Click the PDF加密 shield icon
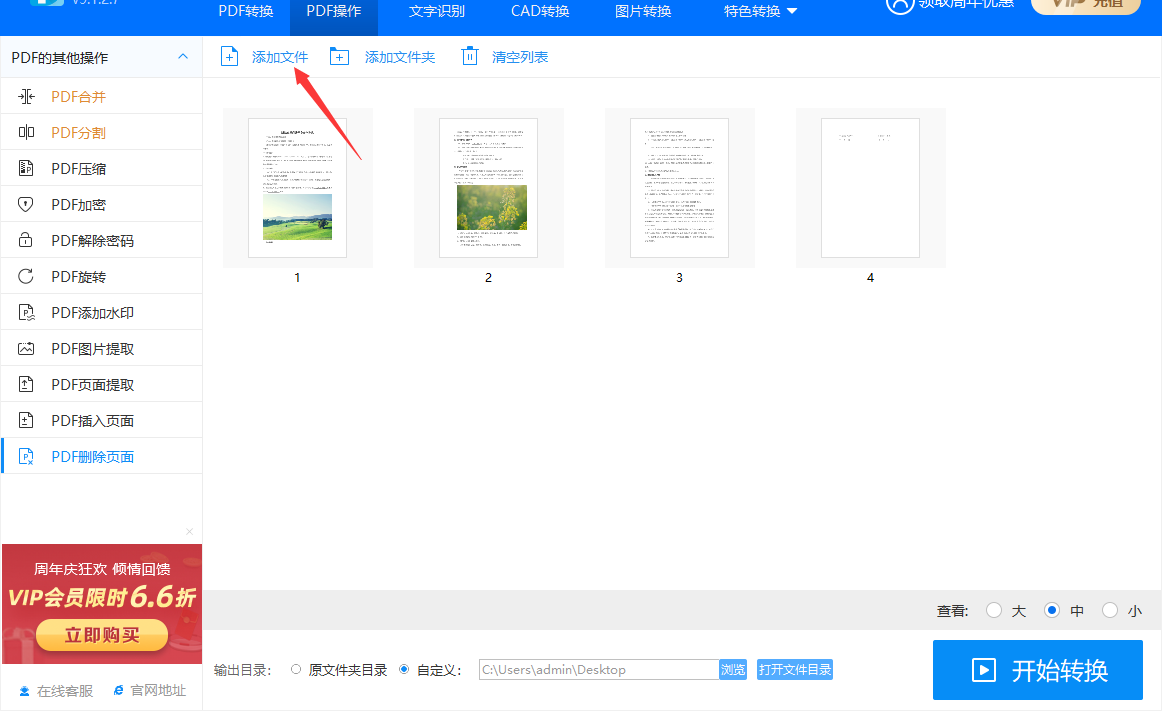Screen dimensions: 1162x711 tap(26, 204)
